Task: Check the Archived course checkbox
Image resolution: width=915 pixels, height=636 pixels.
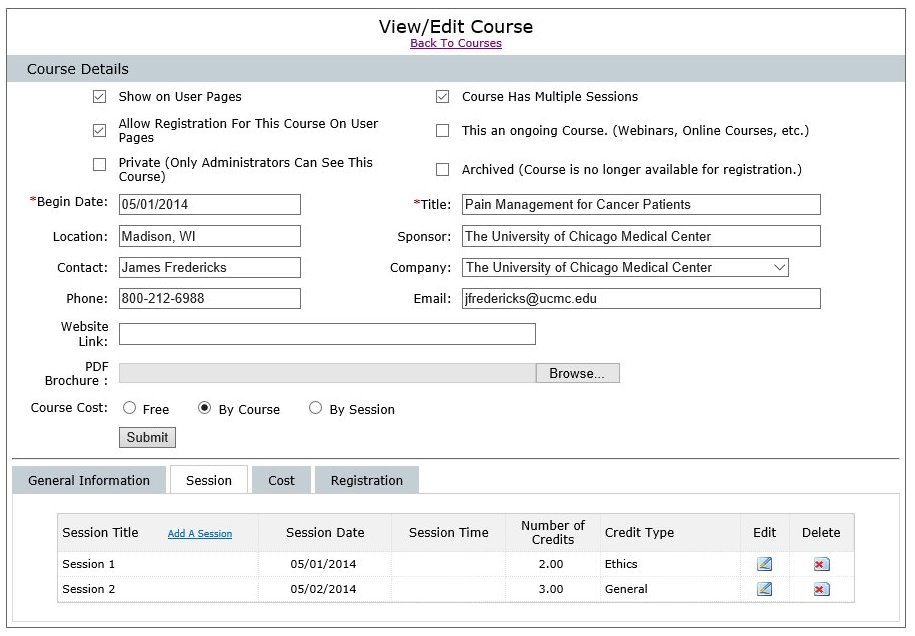Action: click(x=442, y=170)
